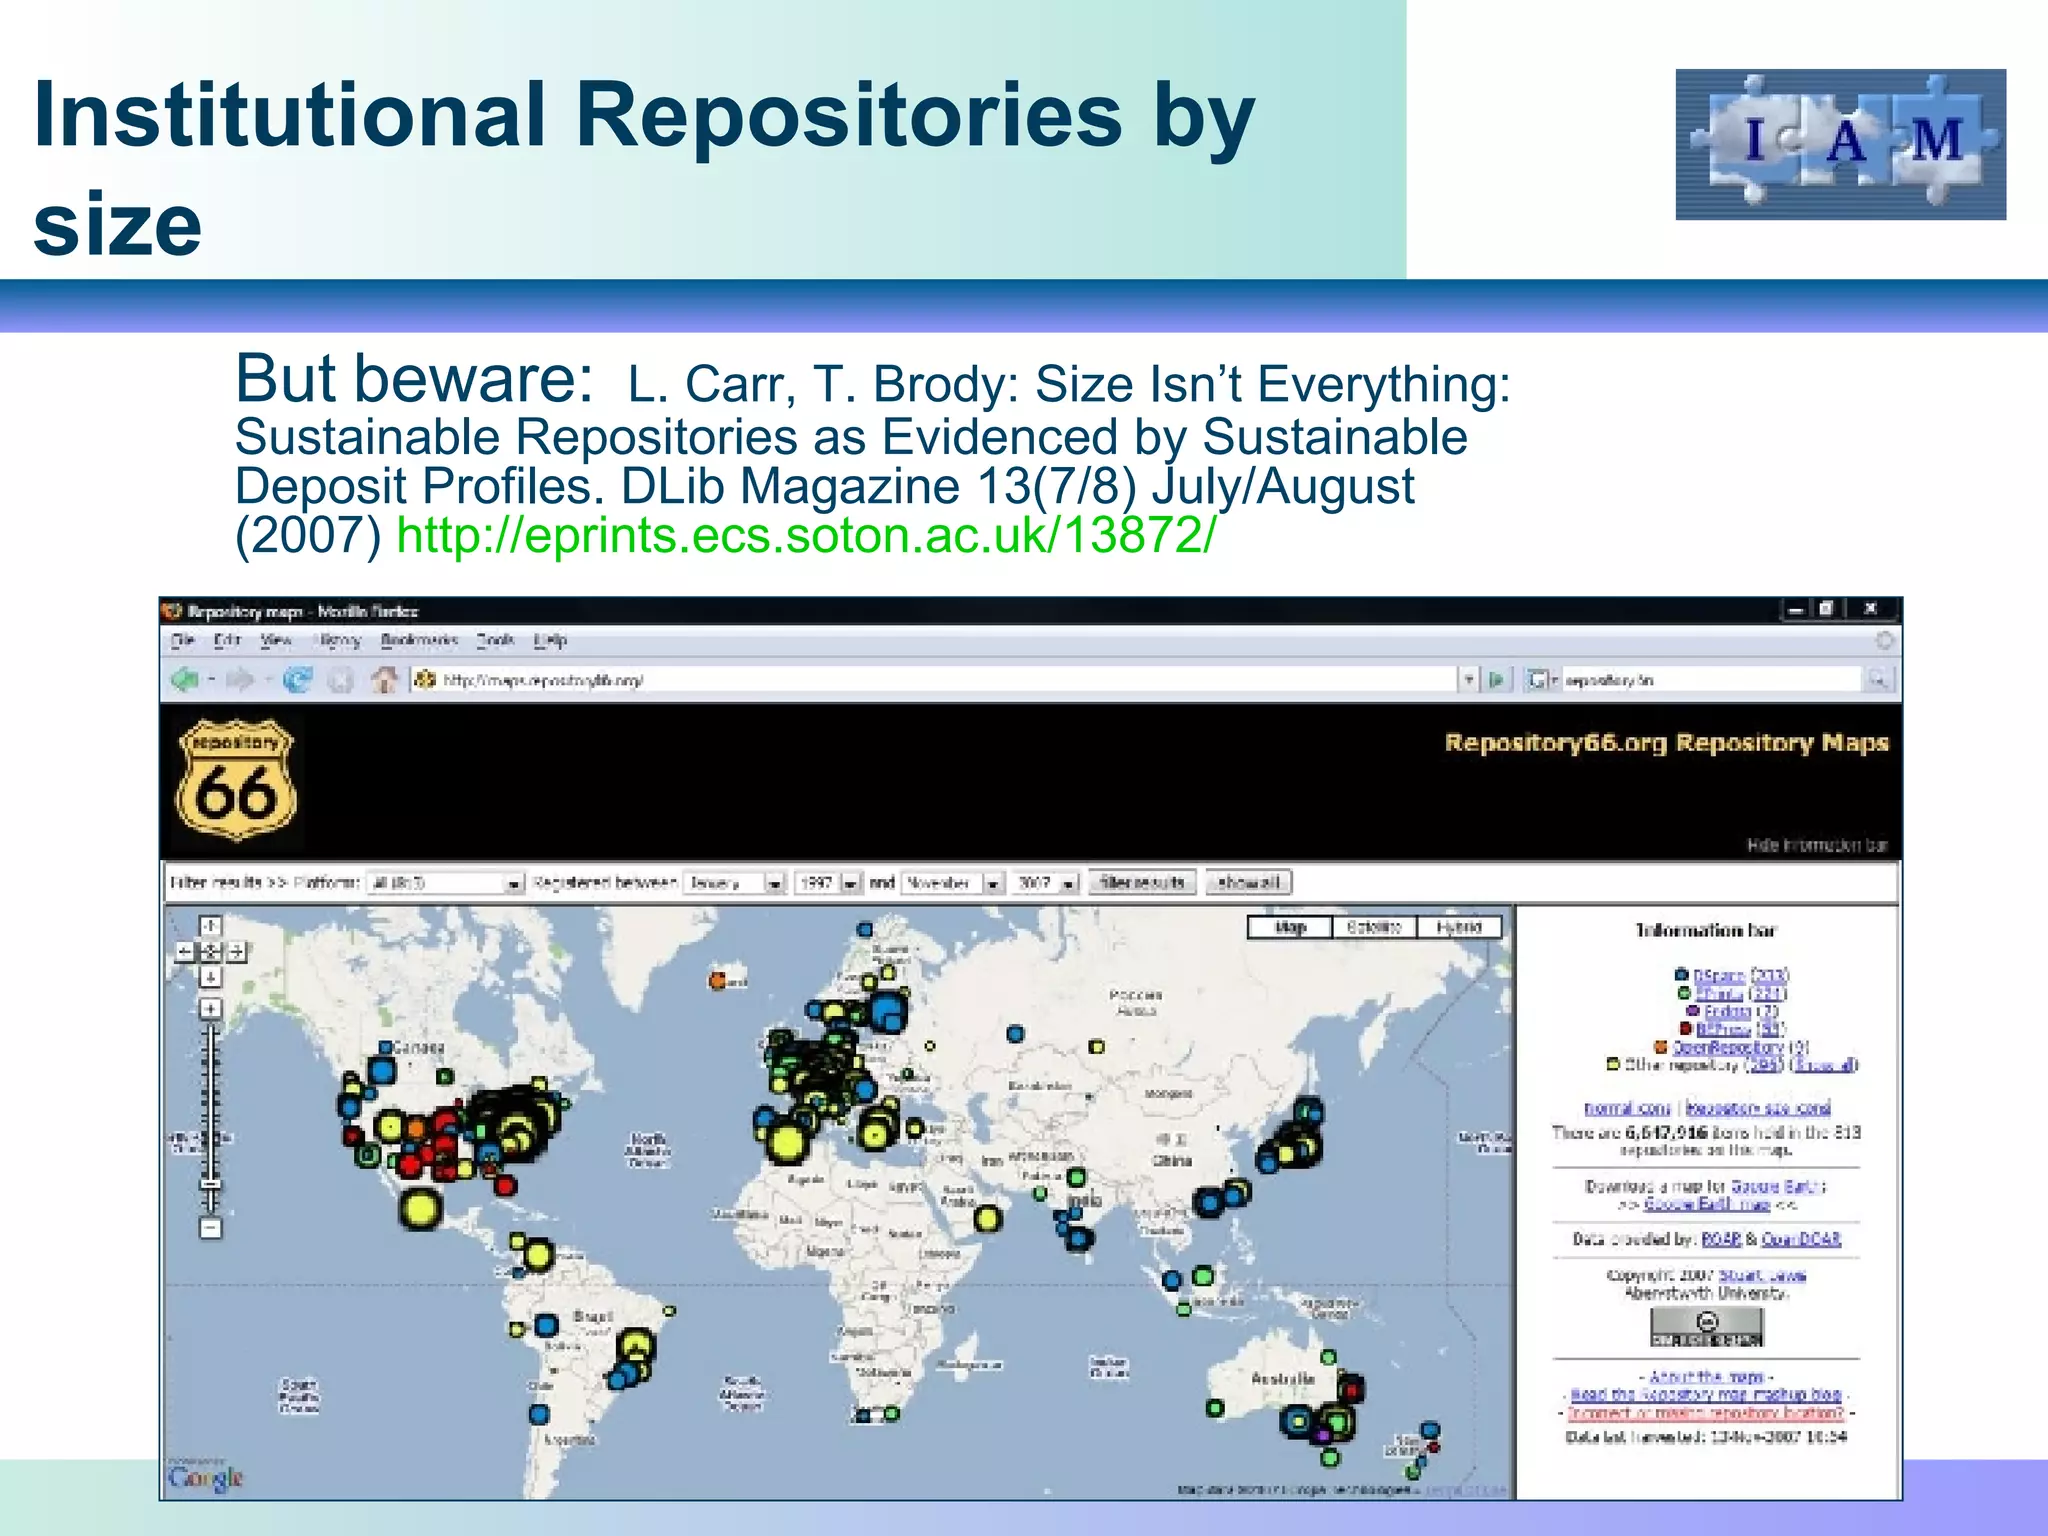Click the blue marker in central Russia
This screenshot has height=1536, width=2048.
tap(1015, 1033)
